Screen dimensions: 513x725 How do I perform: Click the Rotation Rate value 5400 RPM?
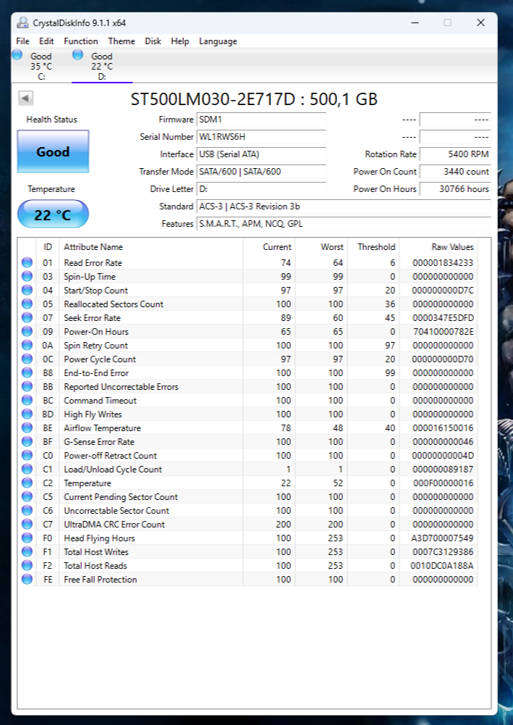(x=455, y=154)
